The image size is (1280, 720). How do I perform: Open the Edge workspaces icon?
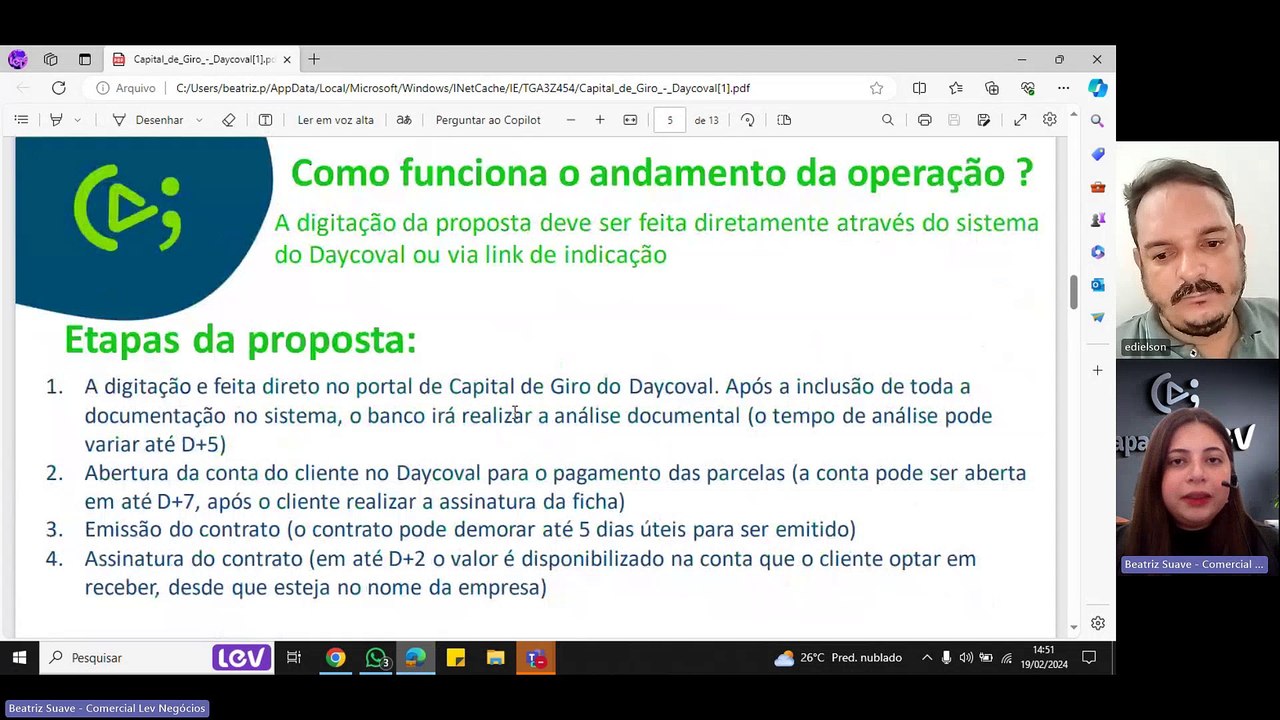51,60
